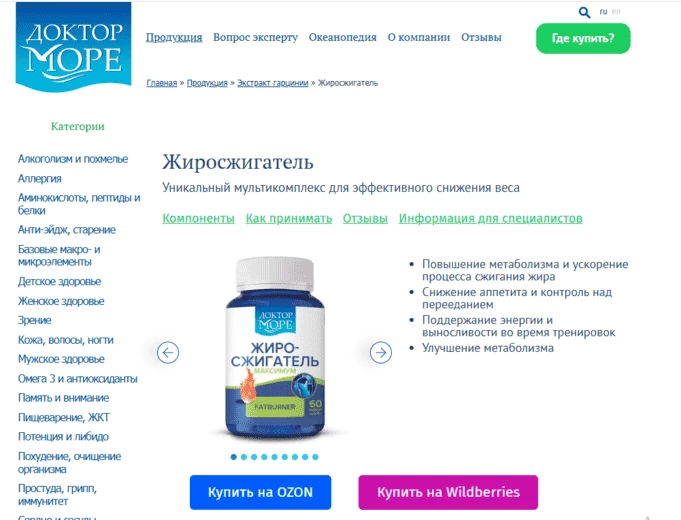Switch language to en

tap(616, 12)
